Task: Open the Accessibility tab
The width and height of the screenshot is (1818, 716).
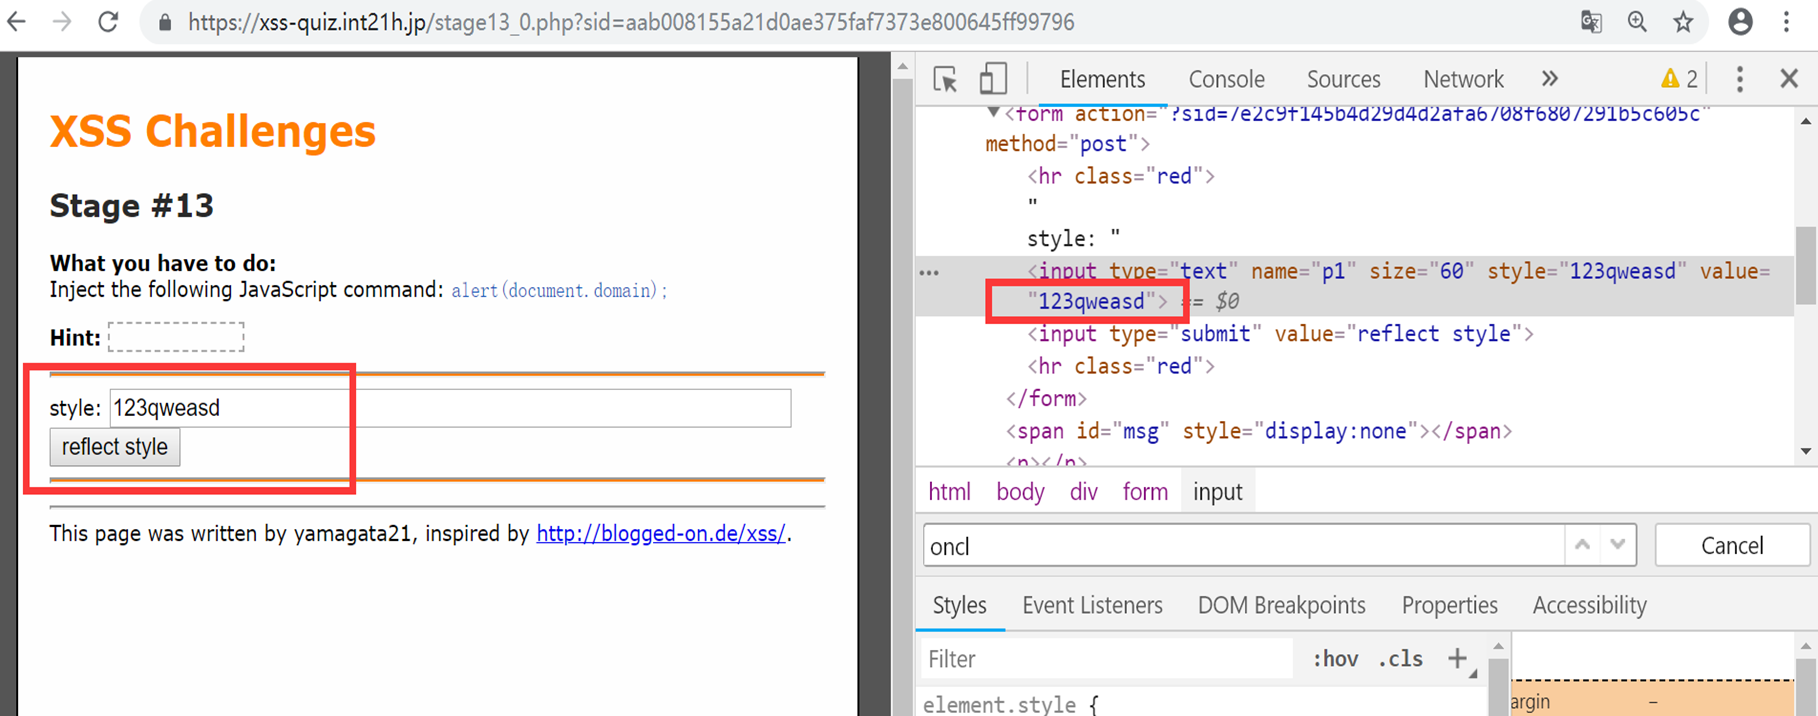Action: pyautogui.click(x=1589, y=605)
